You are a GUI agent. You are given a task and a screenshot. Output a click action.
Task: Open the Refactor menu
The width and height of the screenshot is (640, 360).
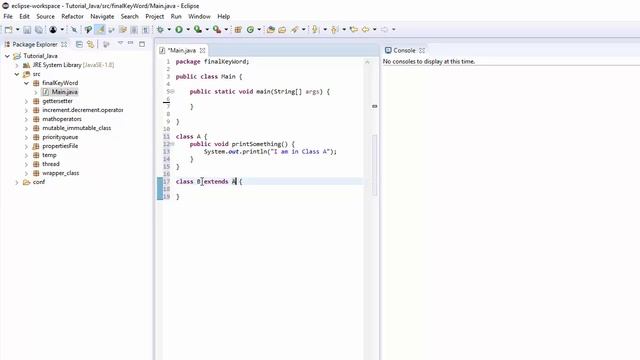(72, 16)
